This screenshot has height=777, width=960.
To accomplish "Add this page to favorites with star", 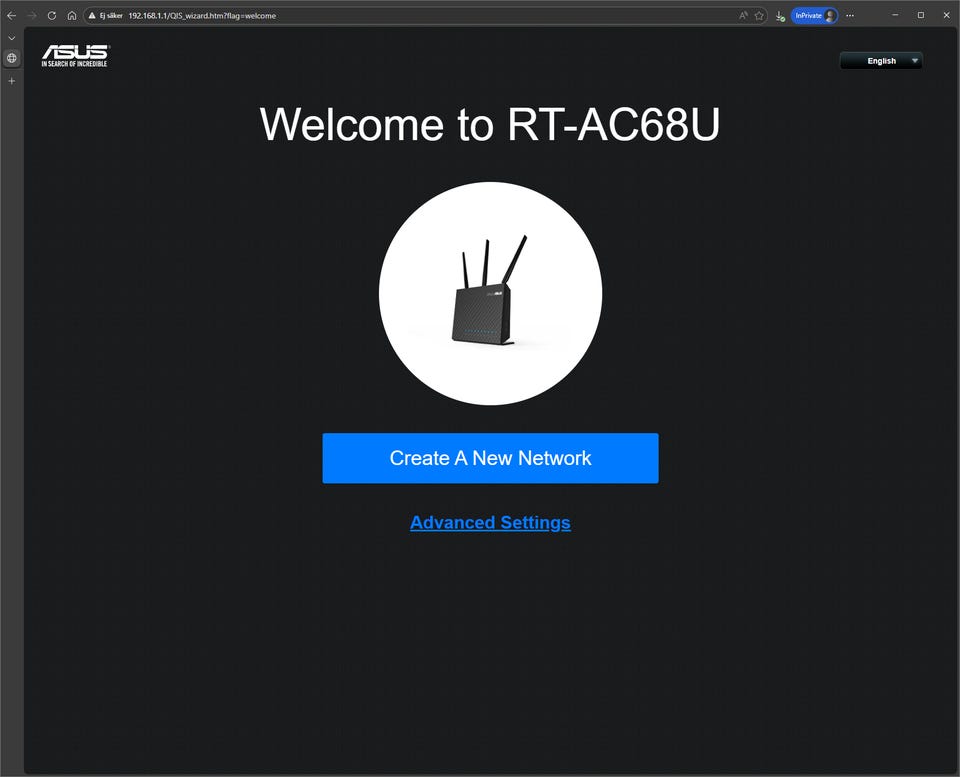I will click(759, 16).
